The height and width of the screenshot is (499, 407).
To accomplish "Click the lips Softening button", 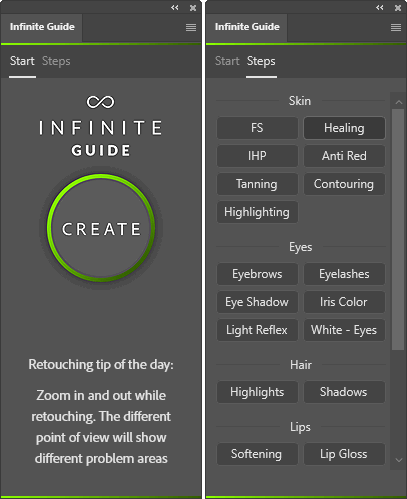I will pyautogui.click(x=257, y=454).
